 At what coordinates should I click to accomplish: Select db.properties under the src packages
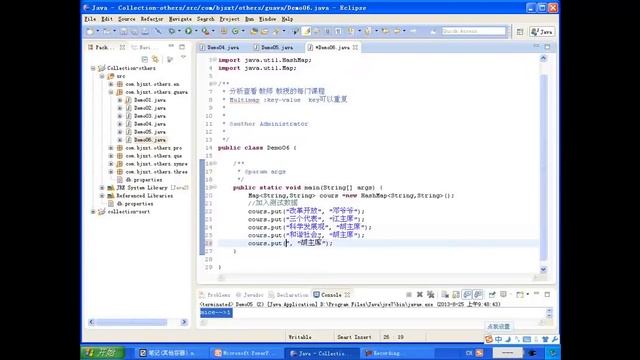tap(144, 180)
